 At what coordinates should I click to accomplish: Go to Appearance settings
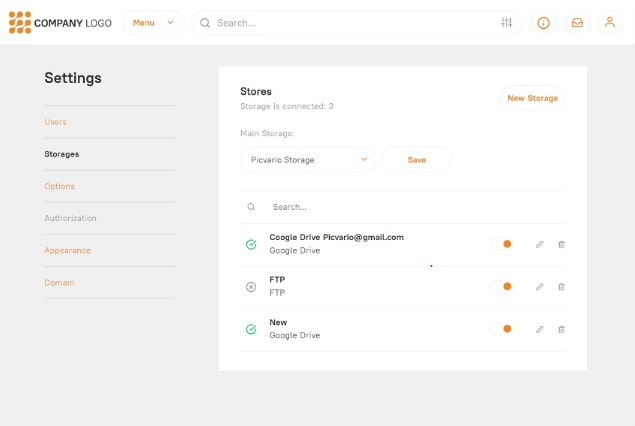pos(67,250)
